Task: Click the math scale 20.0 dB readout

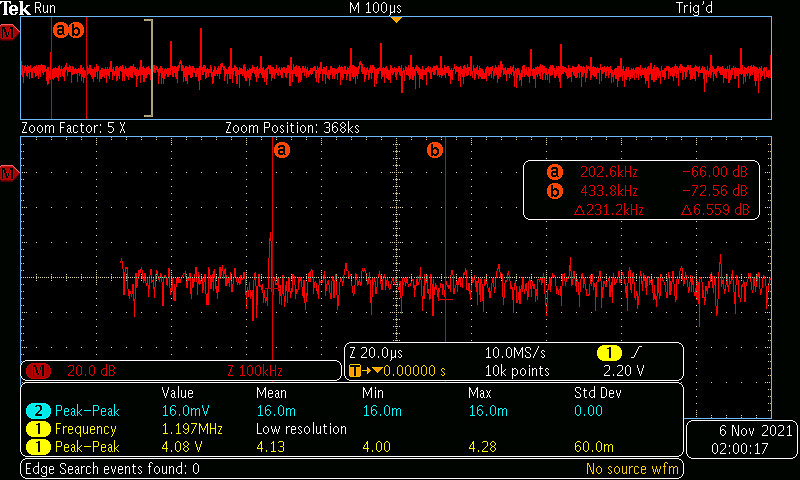Action: [x=91, y=371]
